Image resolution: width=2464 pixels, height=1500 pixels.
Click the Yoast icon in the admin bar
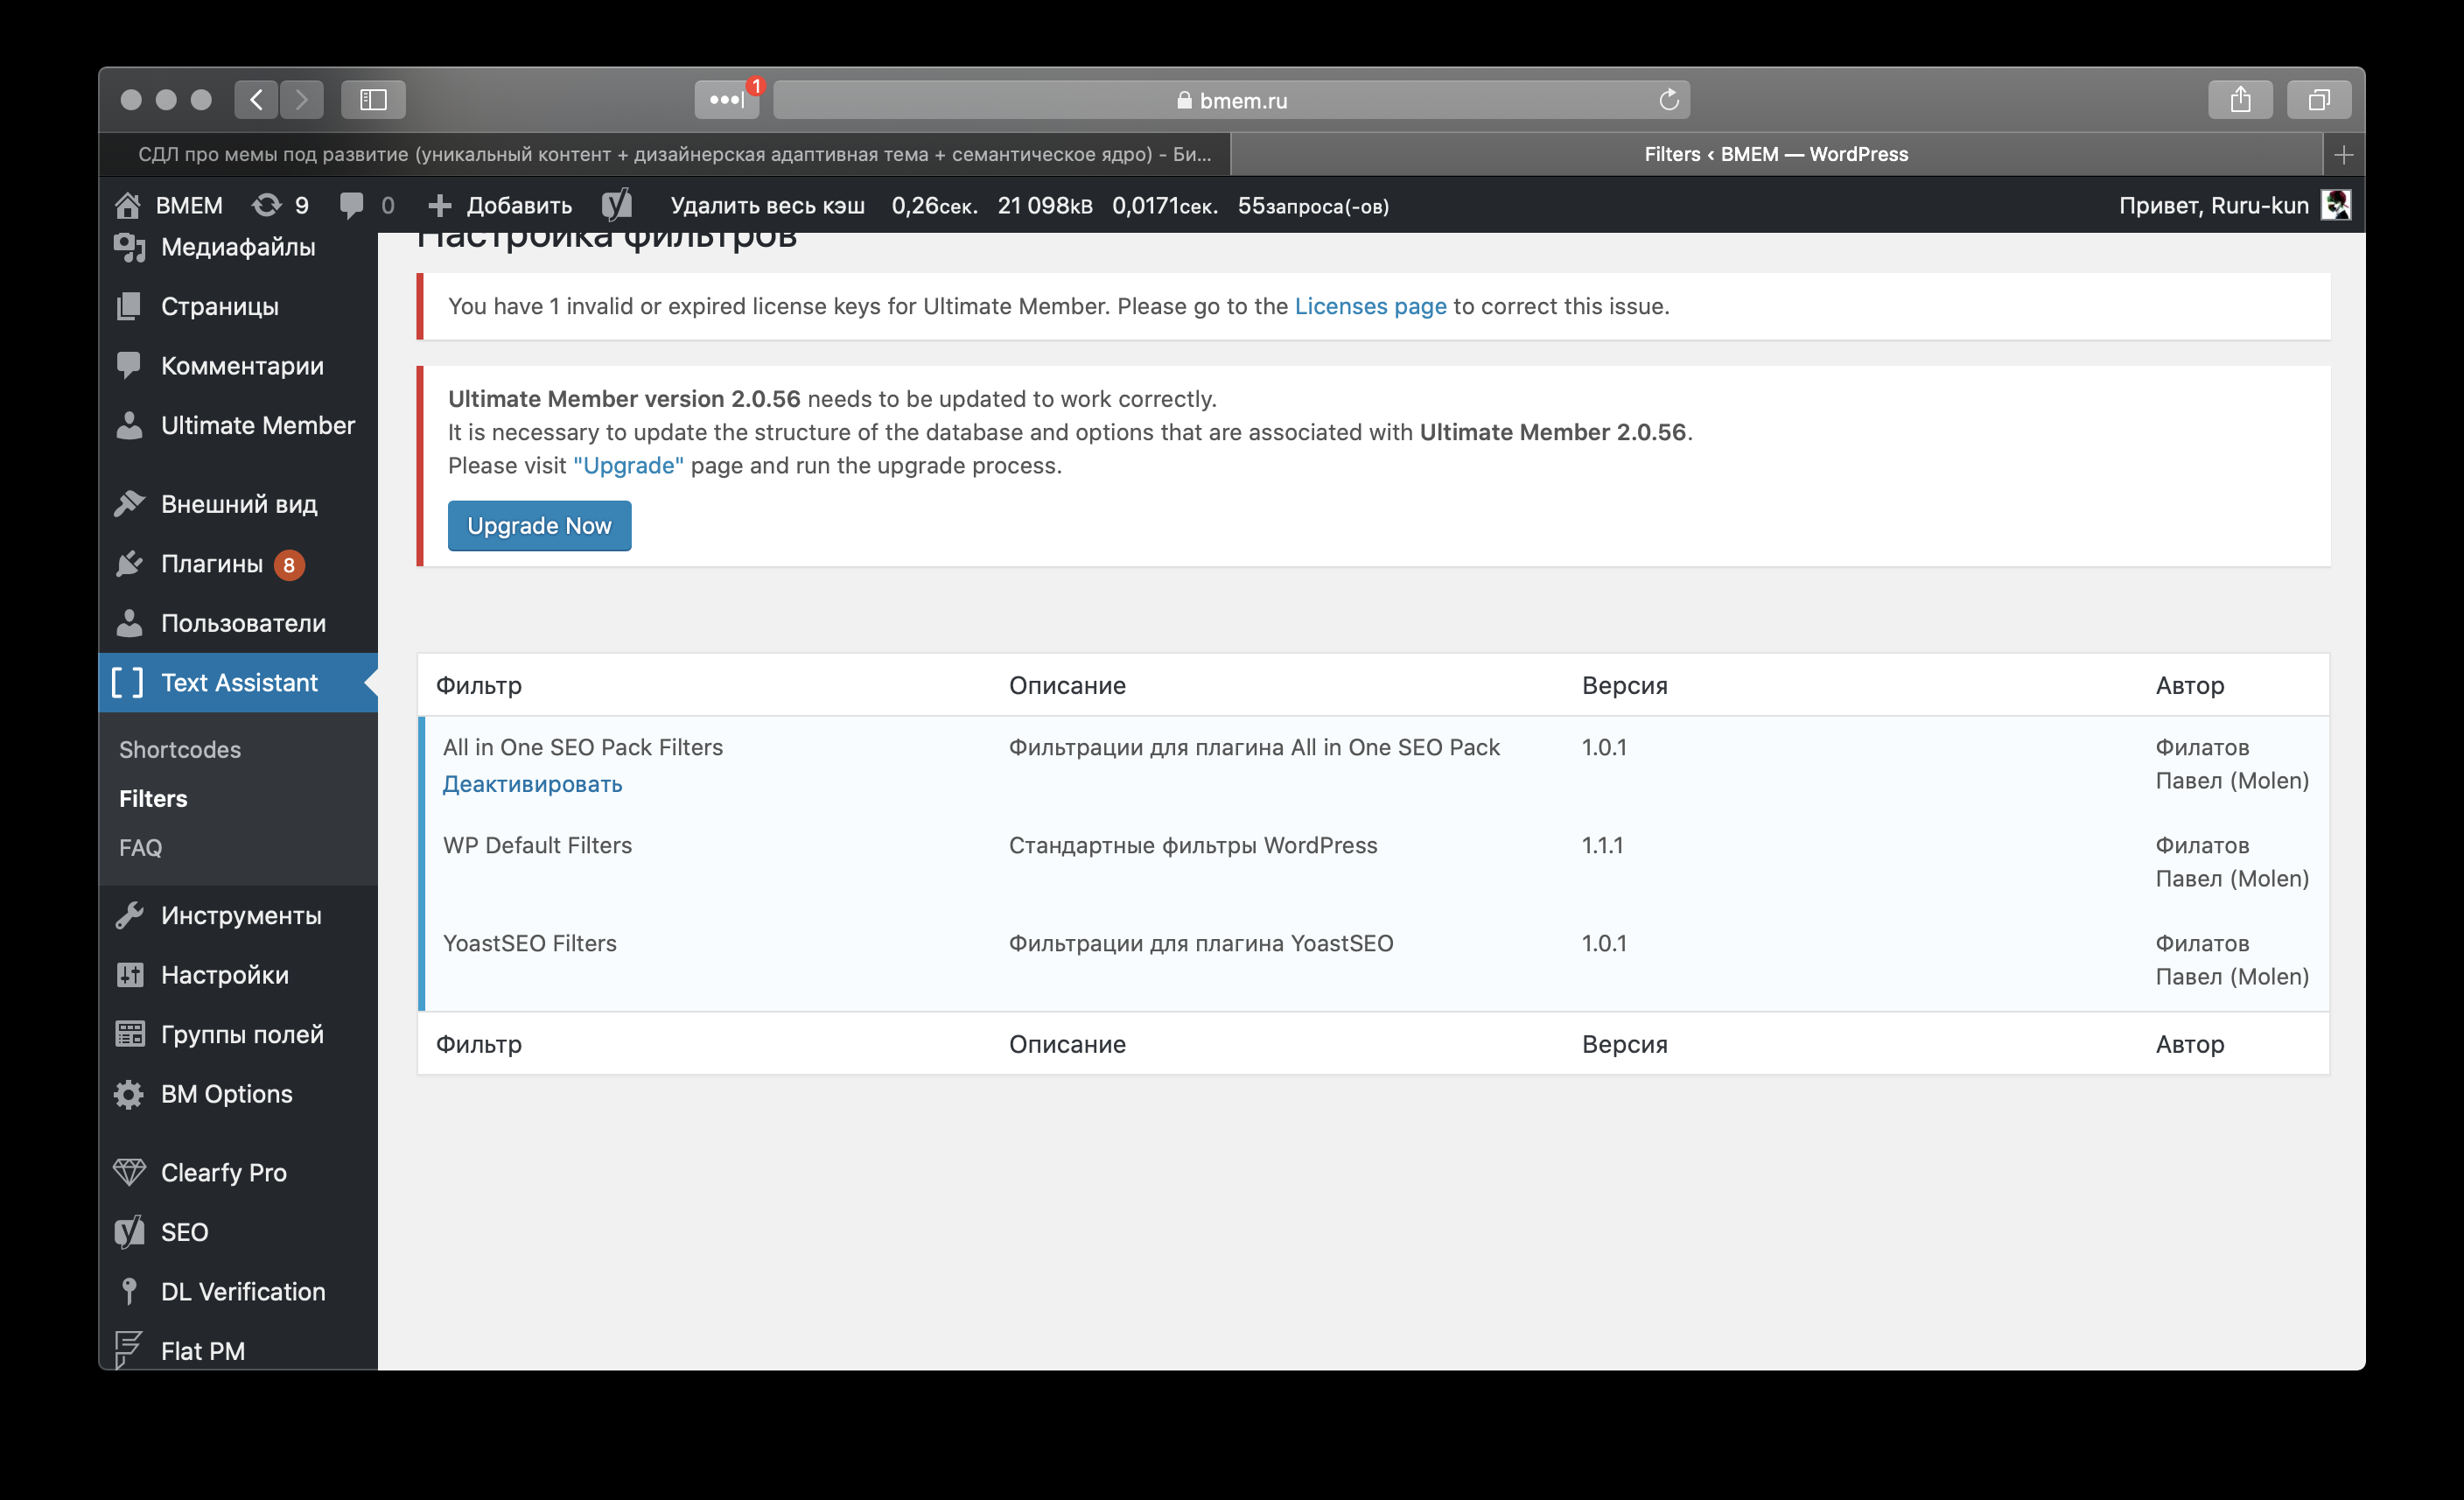coord(617,205)
